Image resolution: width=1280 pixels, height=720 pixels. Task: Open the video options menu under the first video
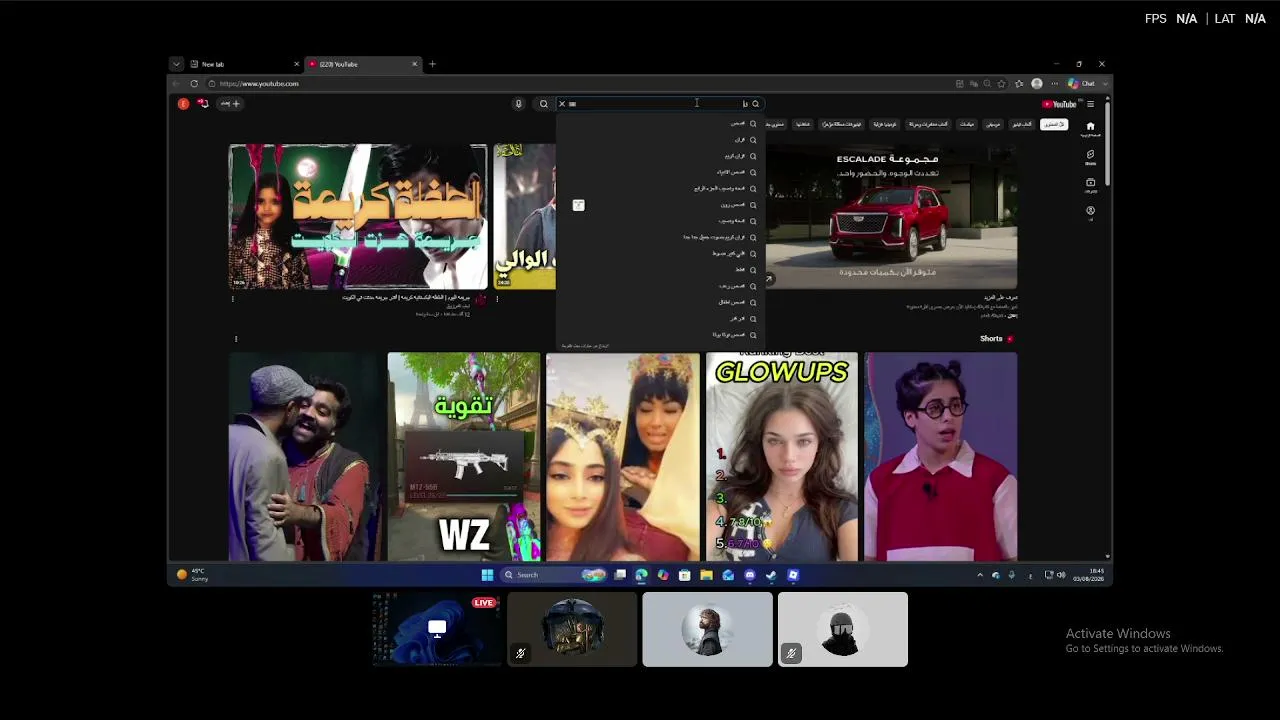click(x=233, y=298)
